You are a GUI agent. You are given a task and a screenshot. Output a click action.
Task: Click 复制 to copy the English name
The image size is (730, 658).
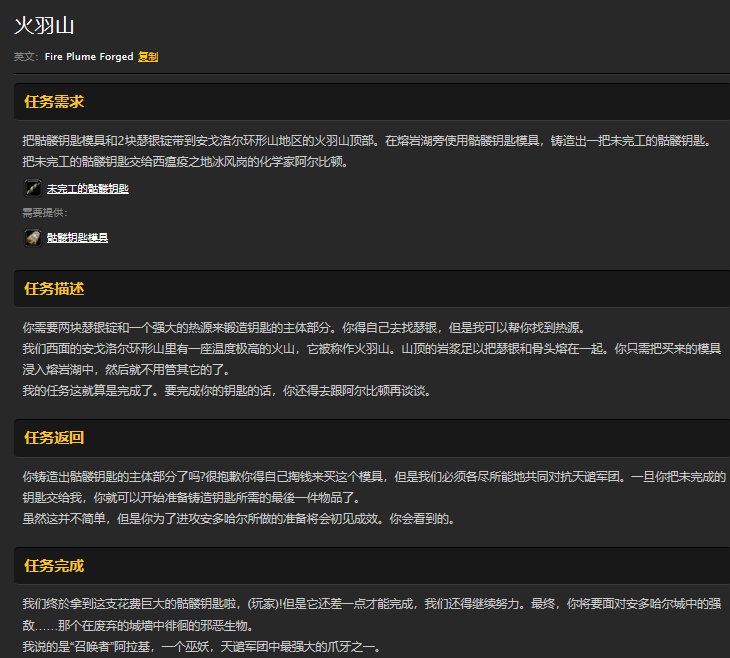click(148, 57)
